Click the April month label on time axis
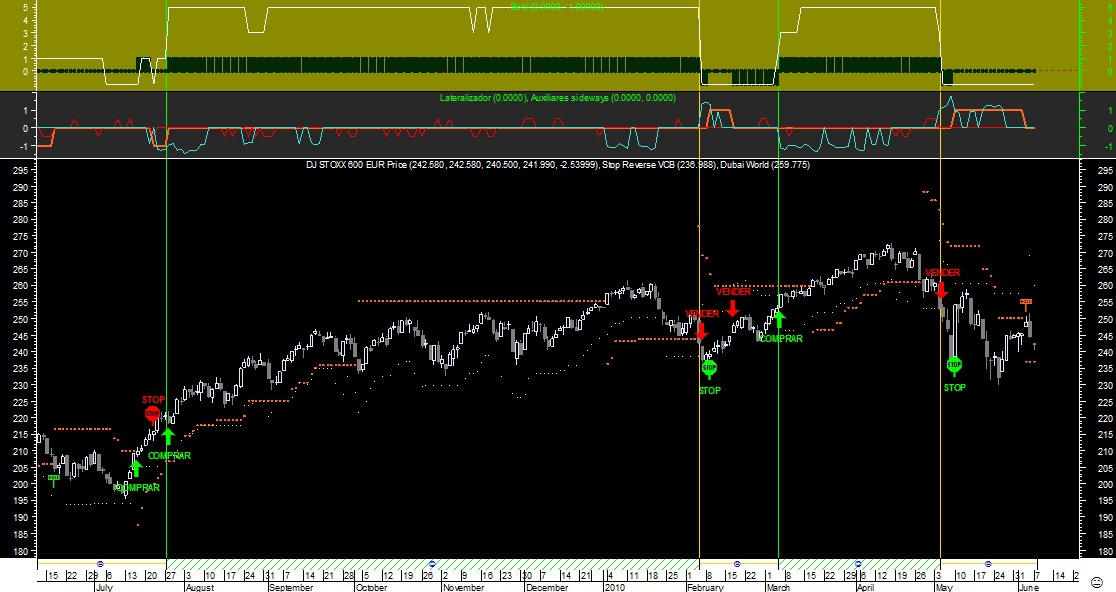The image size is (1116, 592). (x=865, y=588)
